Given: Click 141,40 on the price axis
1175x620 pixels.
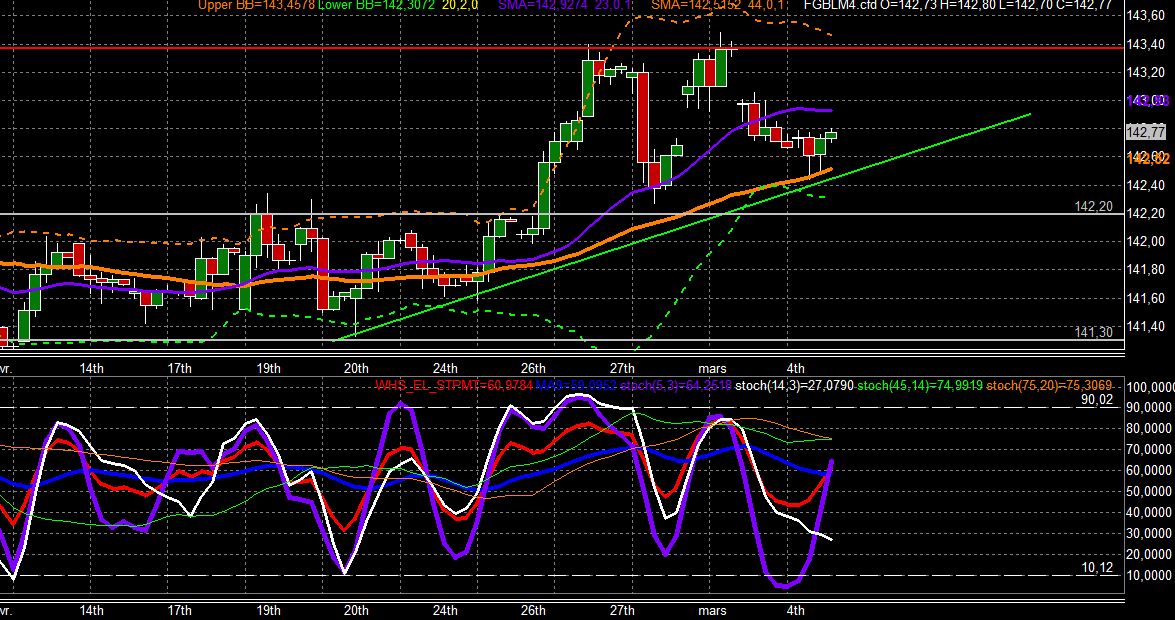Looking at the screenshot, I should [x=1146, y=327].
